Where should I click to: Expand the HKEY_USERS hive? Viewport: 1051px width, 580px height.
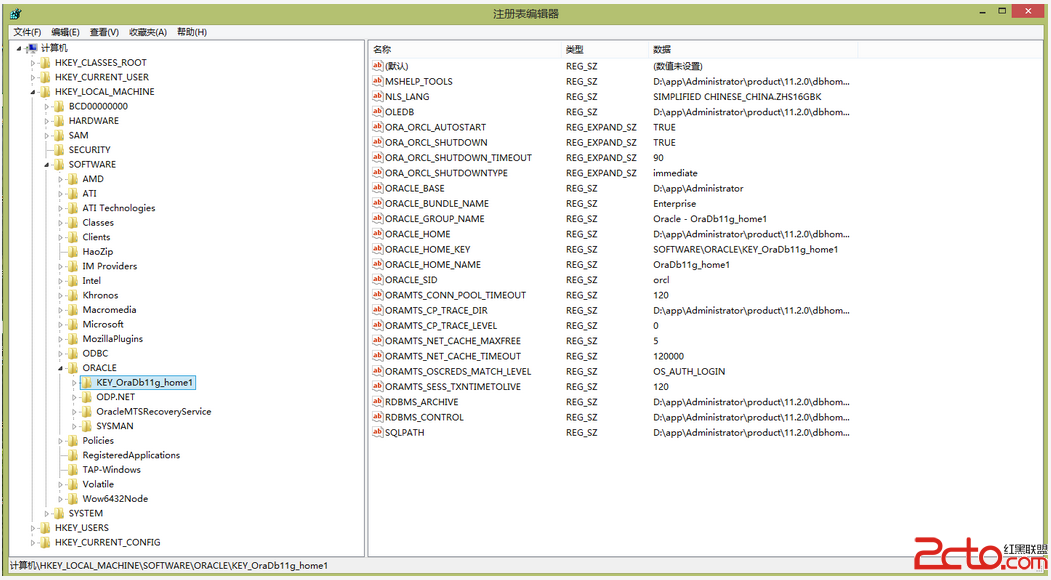(x=33, y=528)
